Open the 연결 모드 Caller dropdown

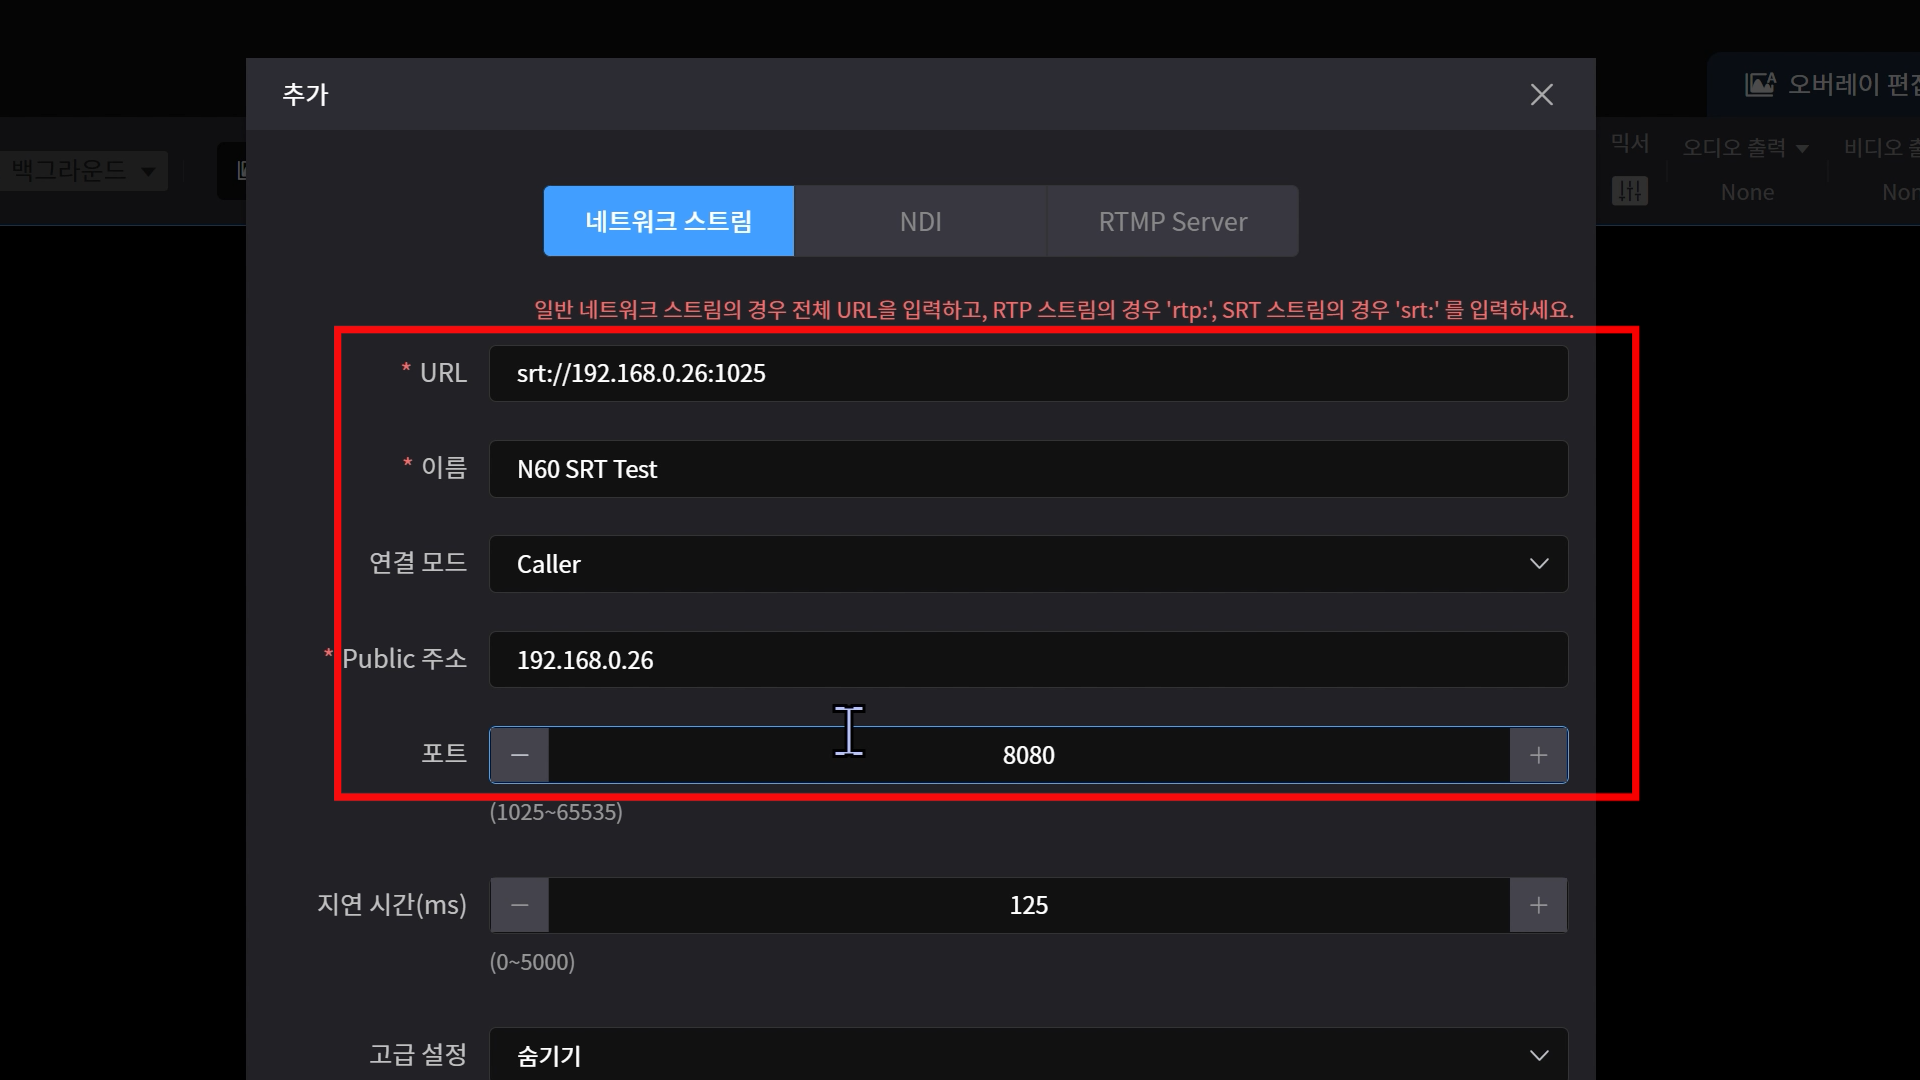1027,564
